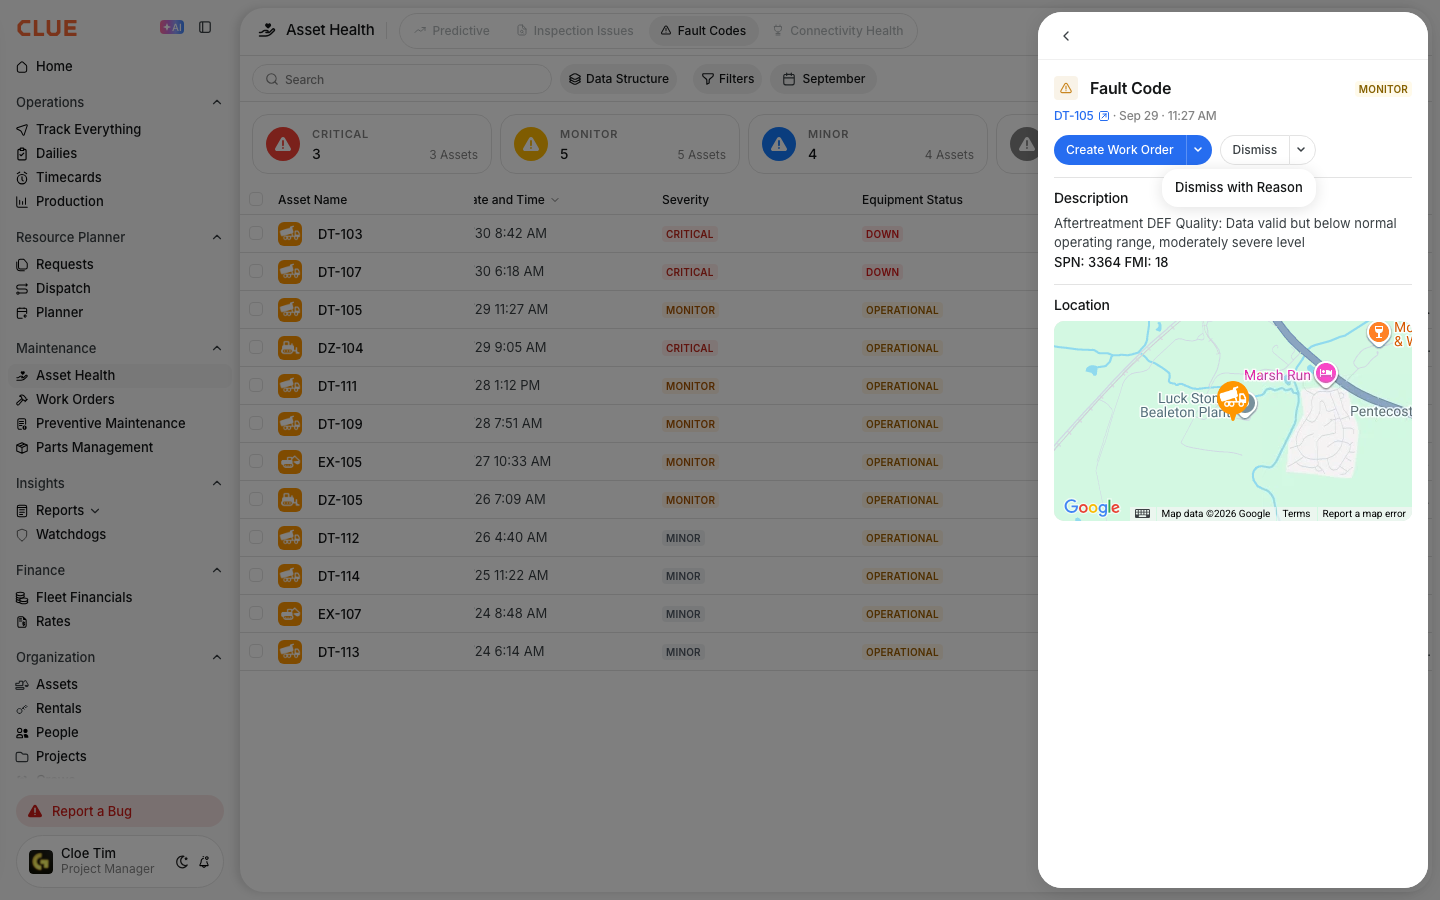Image resolution: width=1440 pixels, height=900 pixels.
Task: Switch to the Inspection Issues tab
Action: point(575,31)
